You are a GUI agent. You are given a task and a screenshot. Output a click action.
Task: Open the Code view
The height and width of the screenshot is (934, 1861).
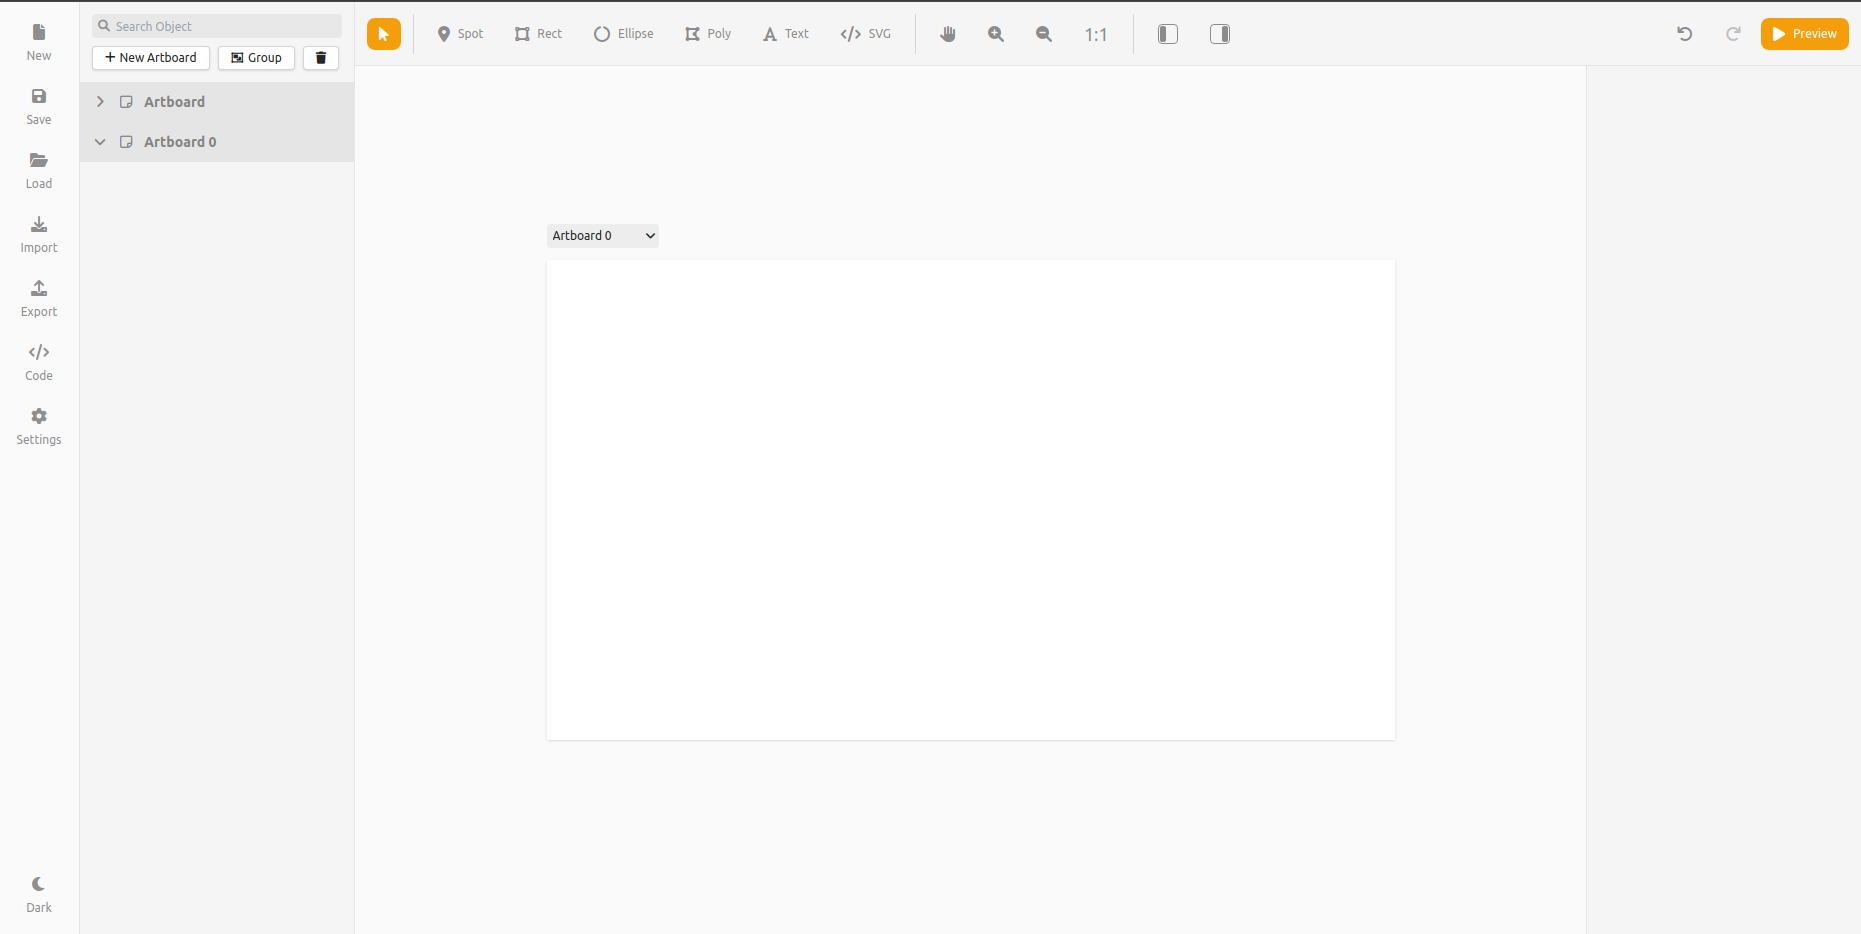(39, 363)
